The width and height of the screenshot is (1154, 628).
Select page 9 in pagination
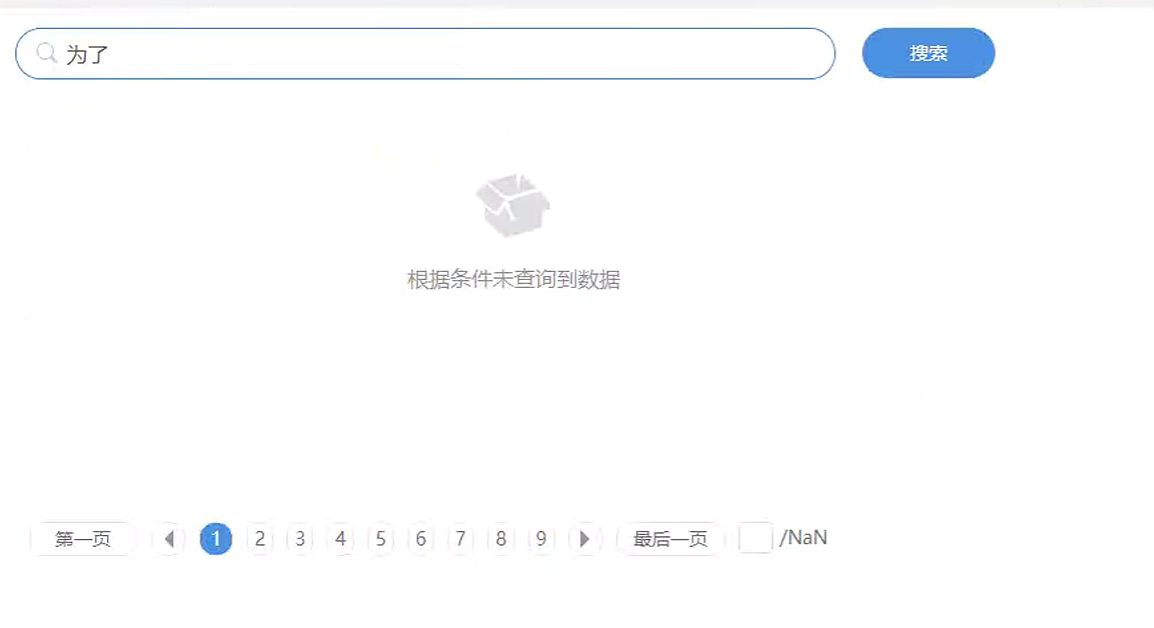[541, 539]
